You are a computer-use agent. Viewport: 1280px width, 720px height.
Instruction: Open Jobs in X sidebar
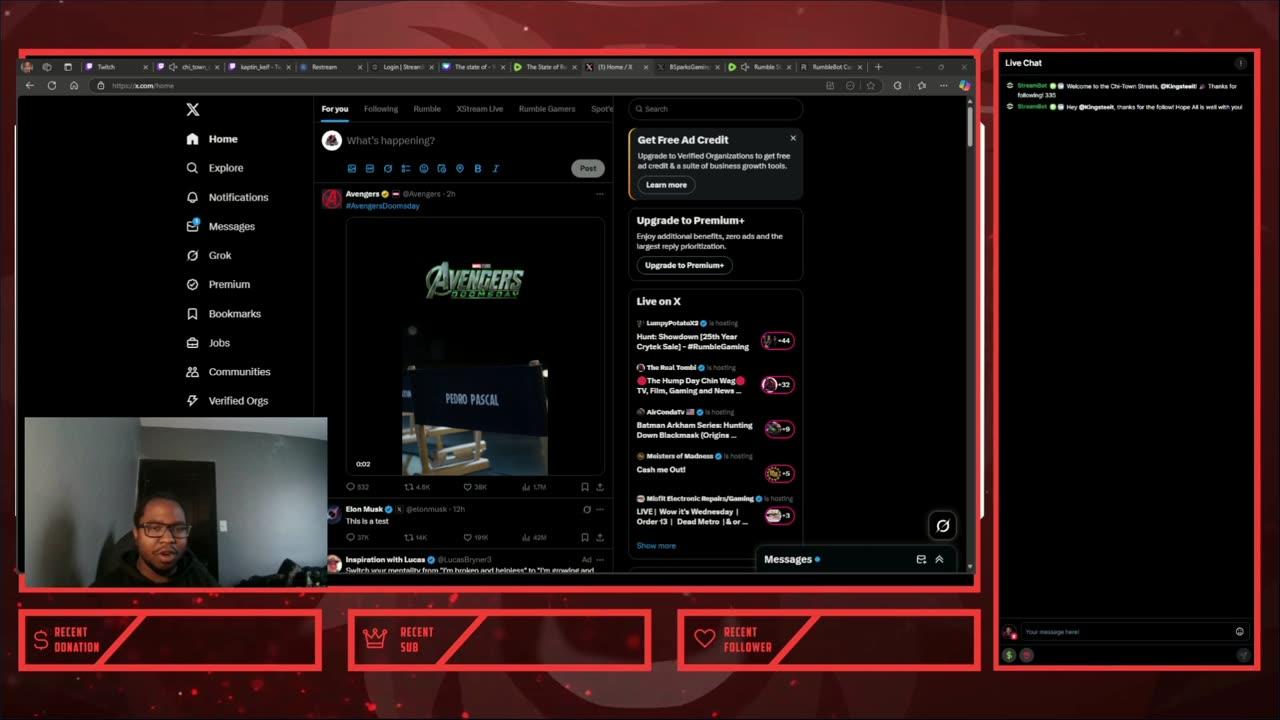pos(208,342)
